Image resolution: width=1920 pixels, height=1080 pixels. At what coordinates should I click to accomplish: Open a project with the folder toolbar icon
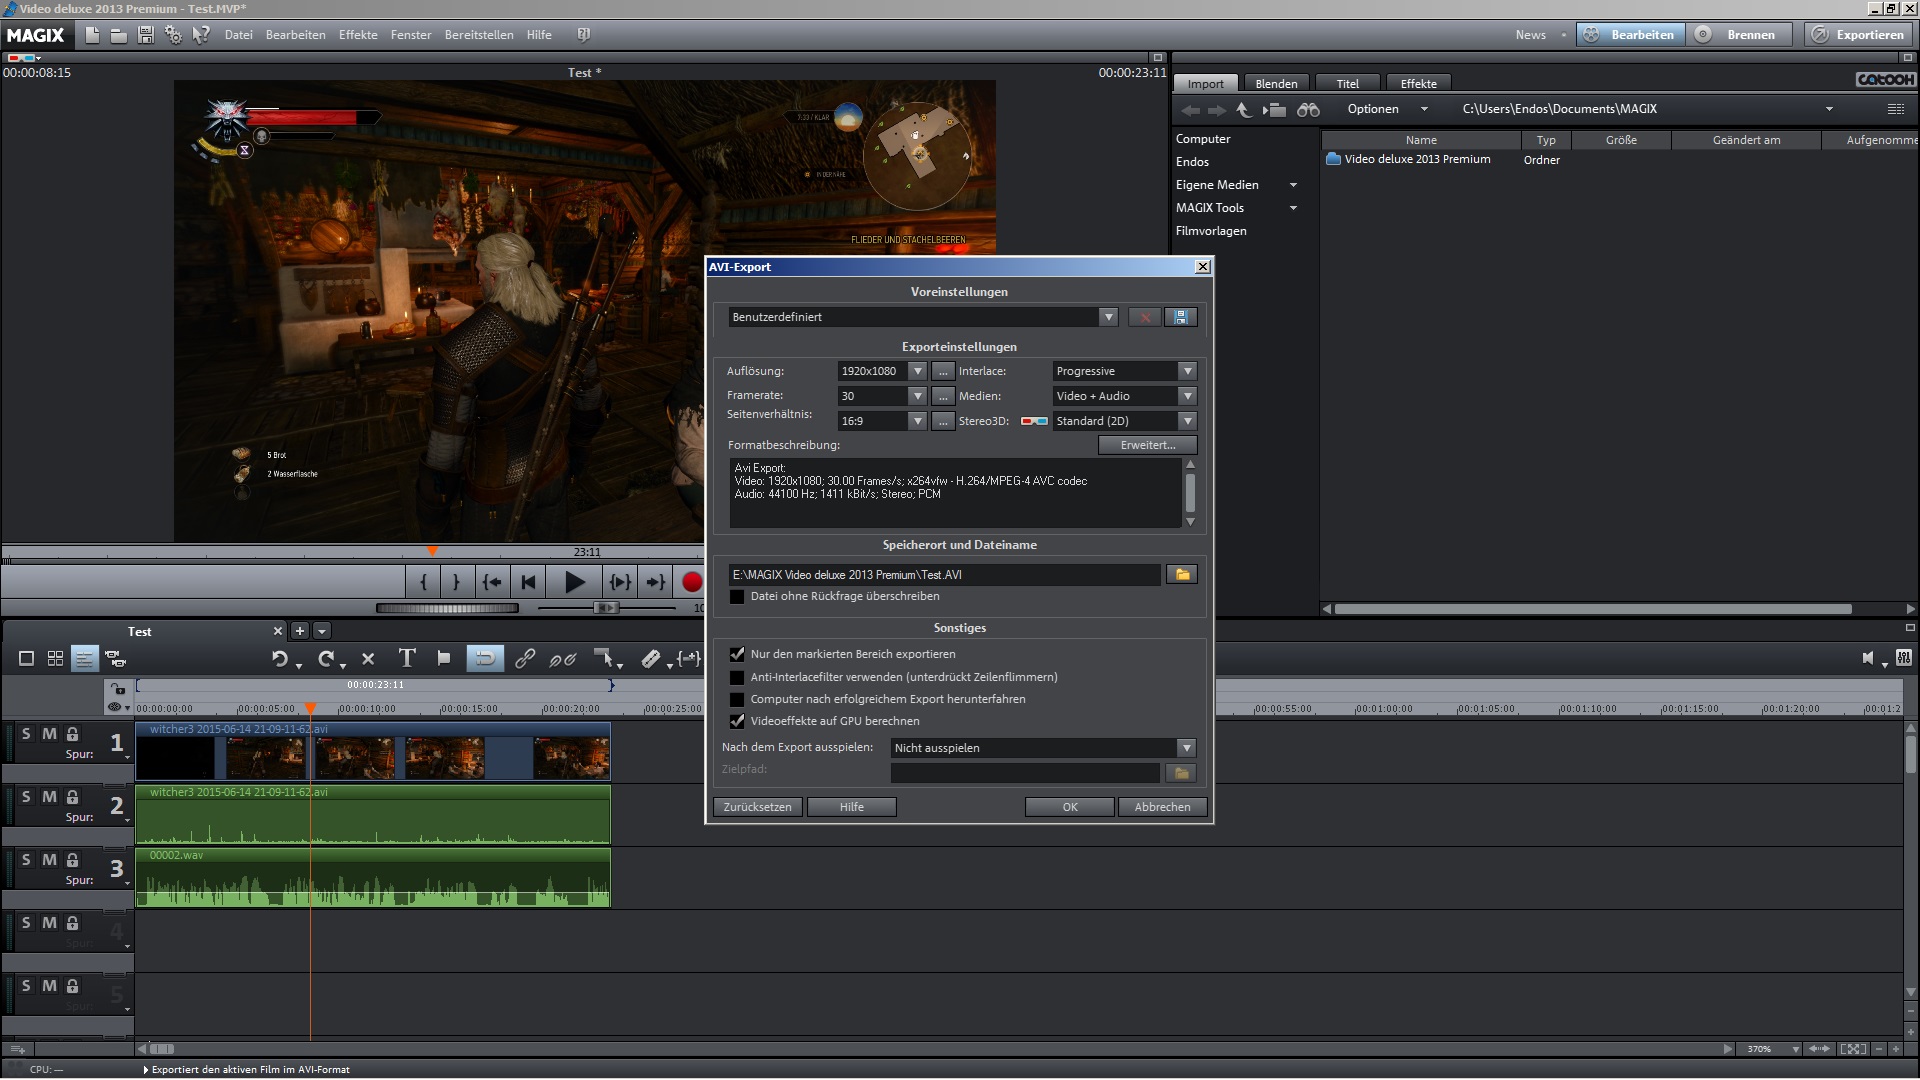pos(118,35)
